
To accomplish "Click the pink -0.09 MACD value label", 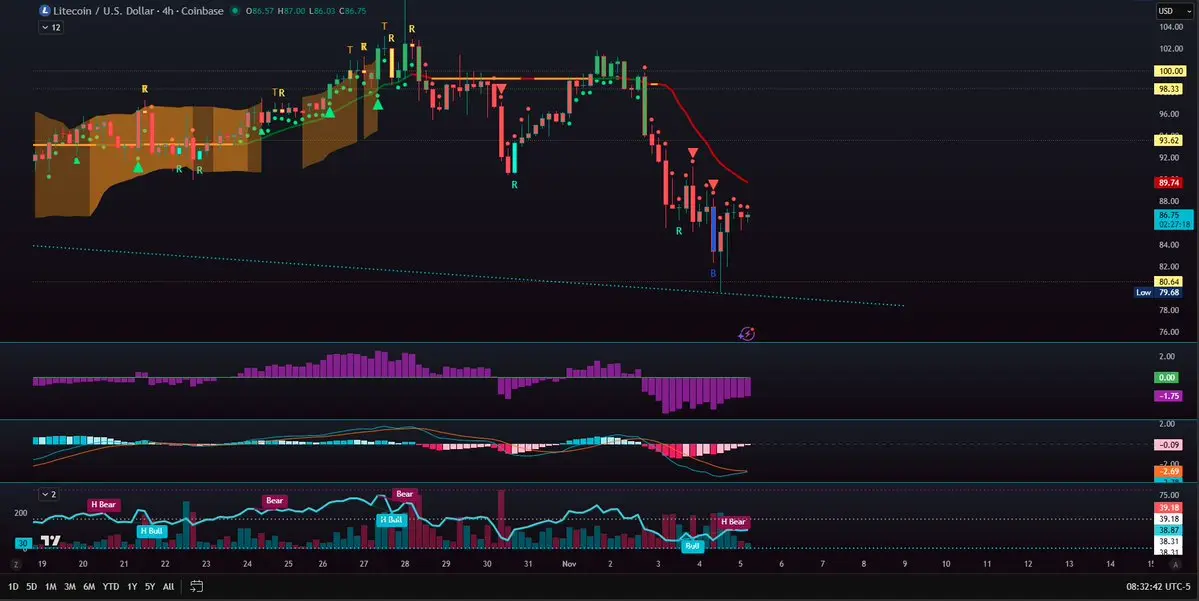I will pyautogui.click(x=1170, y=444).
